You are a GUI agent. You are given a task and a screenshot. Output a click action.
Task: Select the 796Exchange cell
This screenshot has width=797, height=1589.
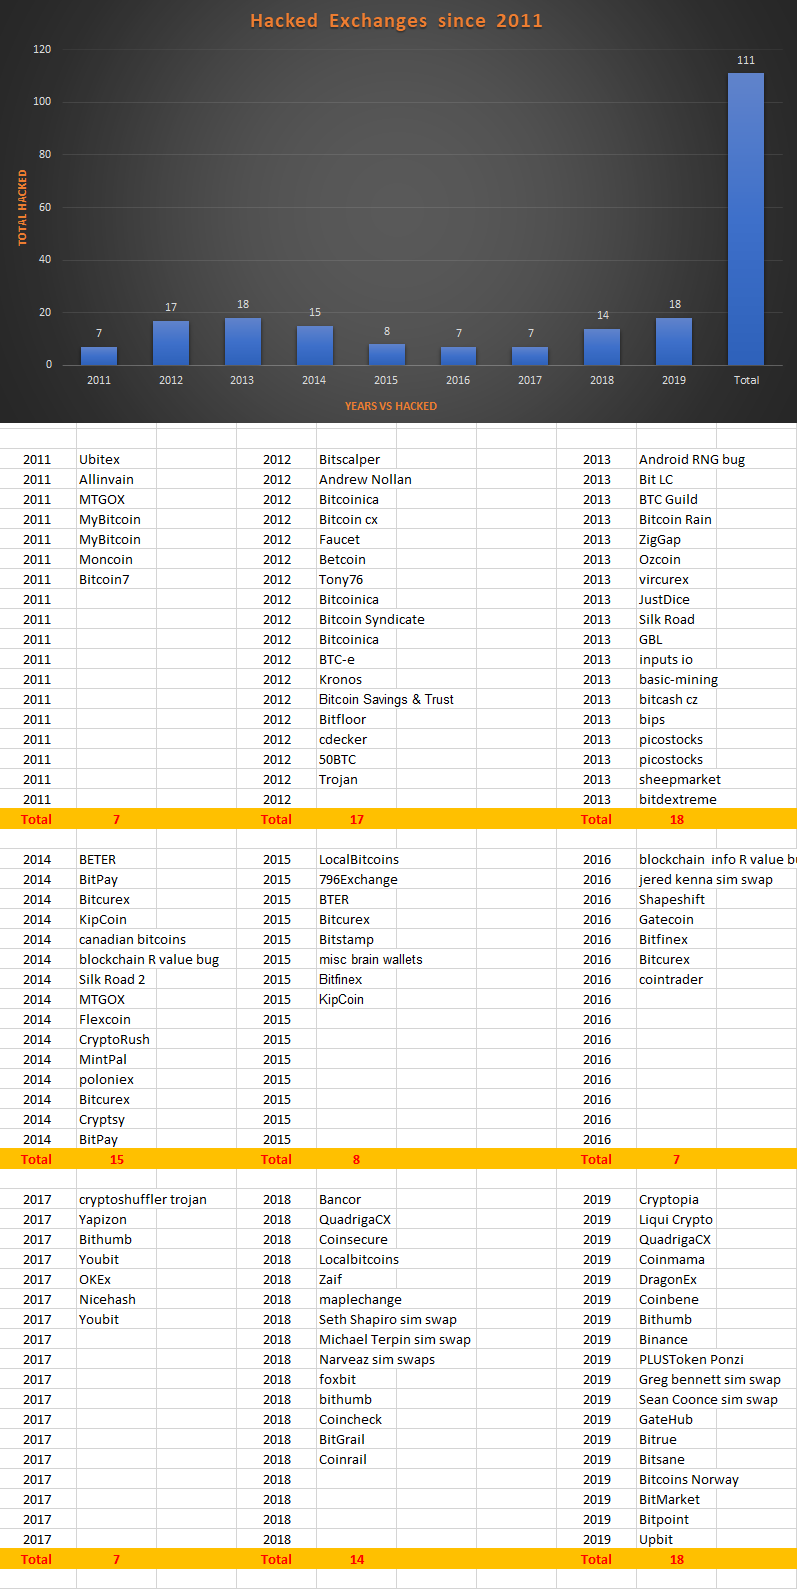click(358, 879)
